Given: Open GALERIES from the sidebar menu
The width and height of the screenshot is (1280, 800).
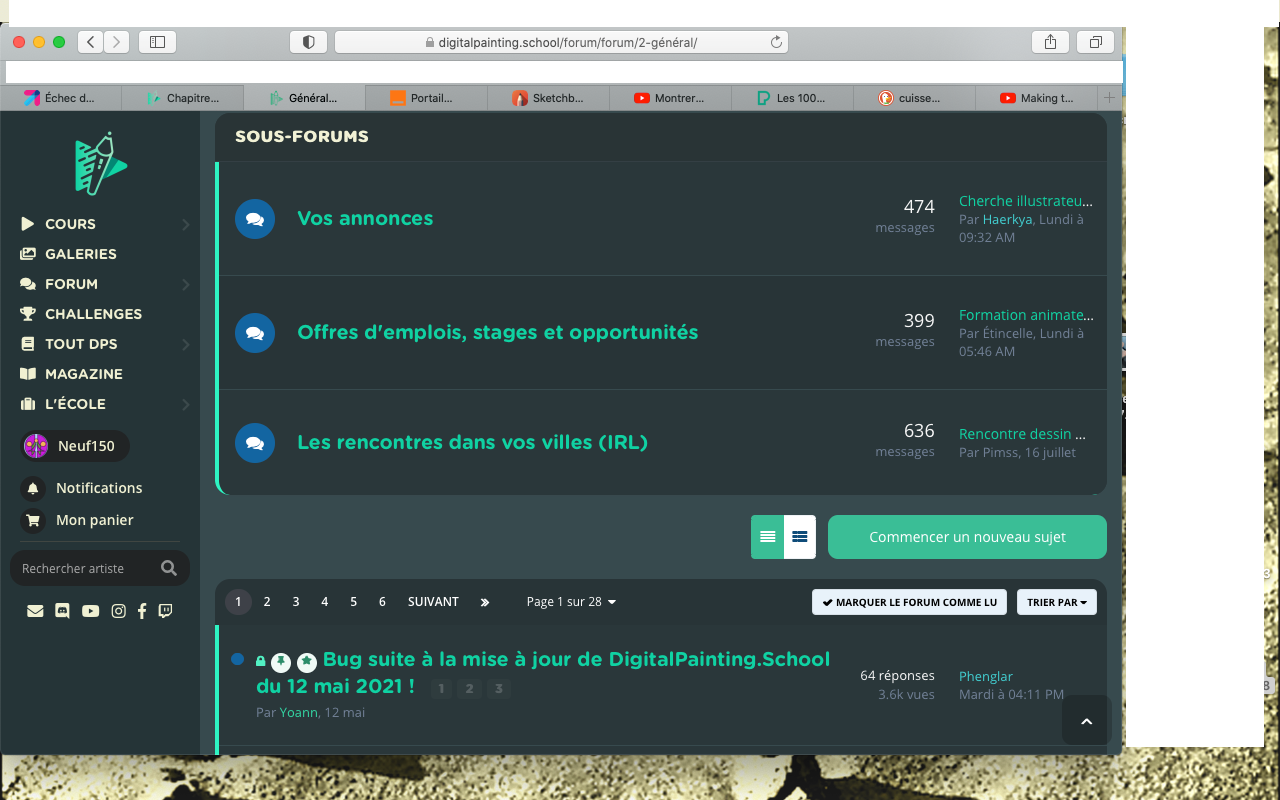Looking at the screenshot, I should pyautogui.click(x=80, y=254).
